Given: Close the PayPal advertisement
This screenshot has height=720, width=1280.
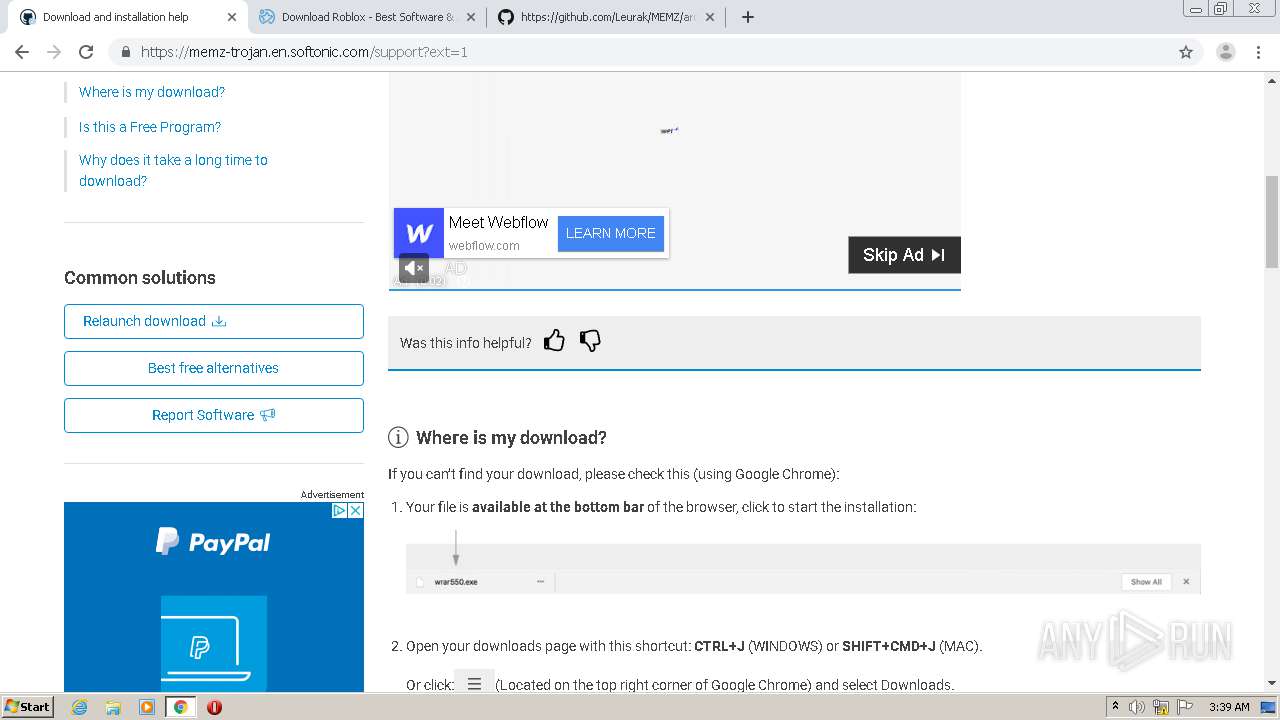Looking at the screenshot, I should (x=355, y=510).
